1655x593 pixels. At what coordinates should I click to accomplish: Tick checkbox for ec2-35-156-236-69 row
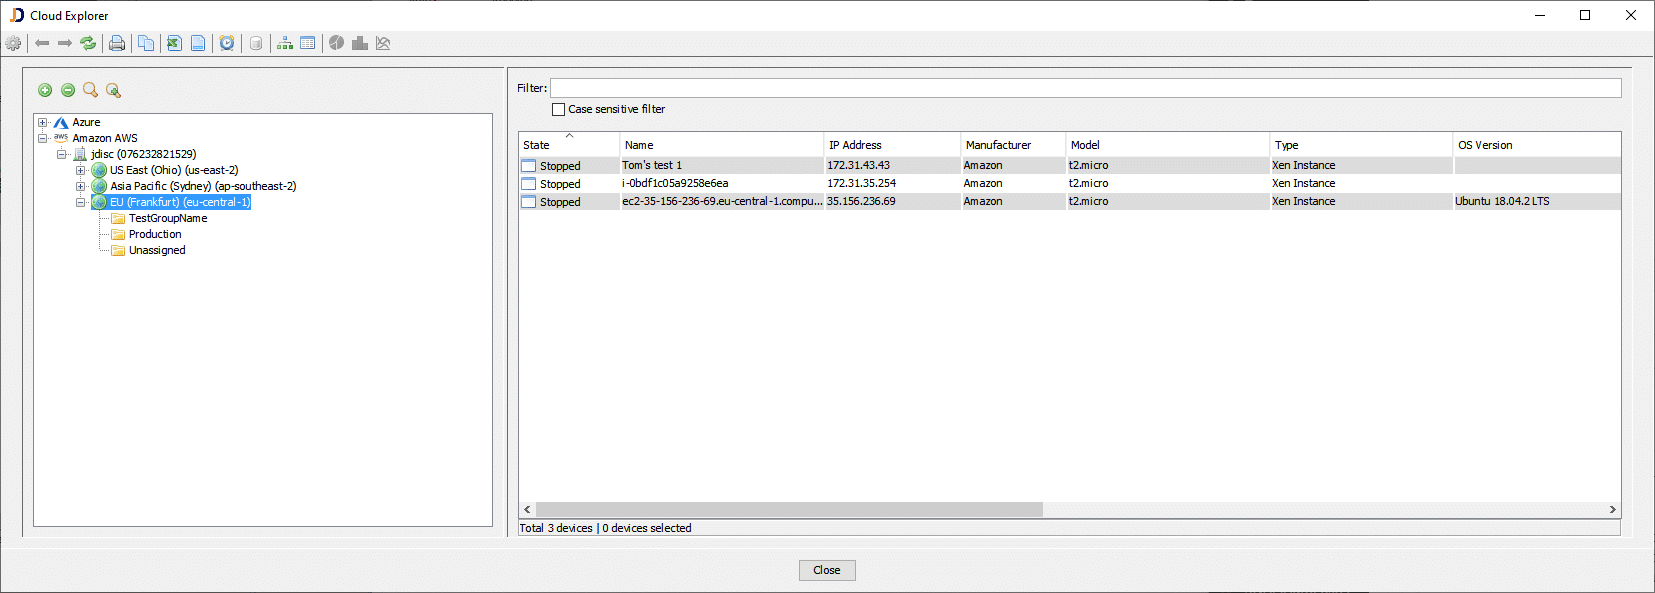529,202
